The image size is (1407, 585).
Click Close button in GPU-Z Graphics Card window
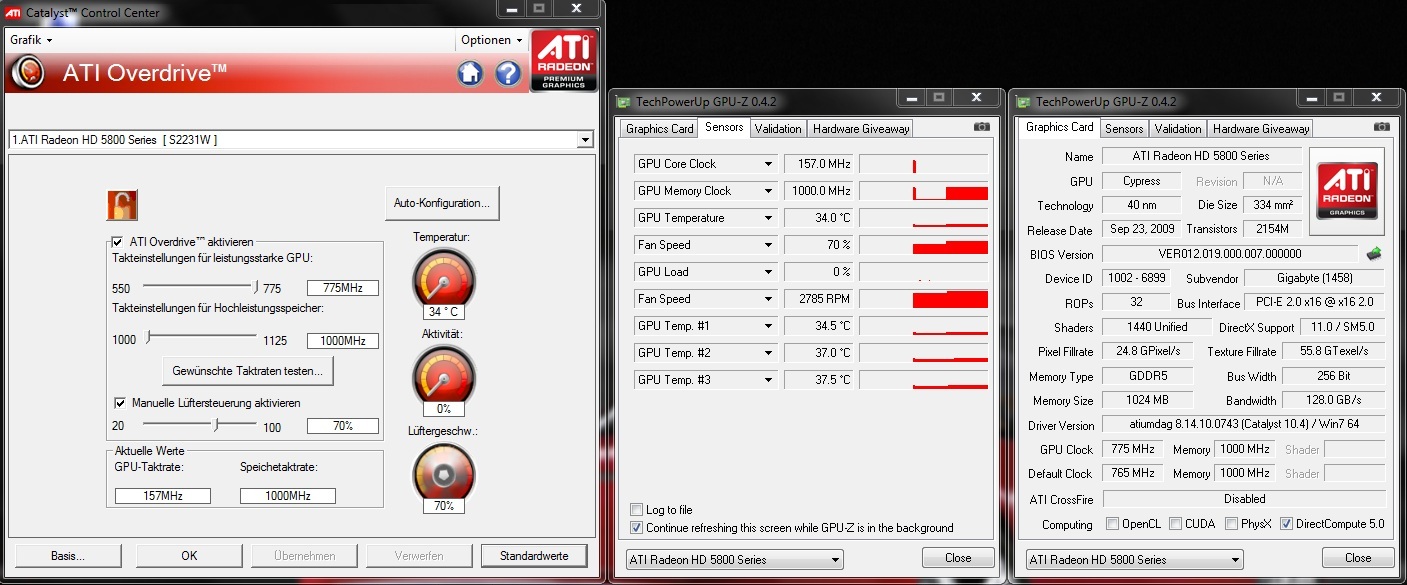pos(1358,558)
